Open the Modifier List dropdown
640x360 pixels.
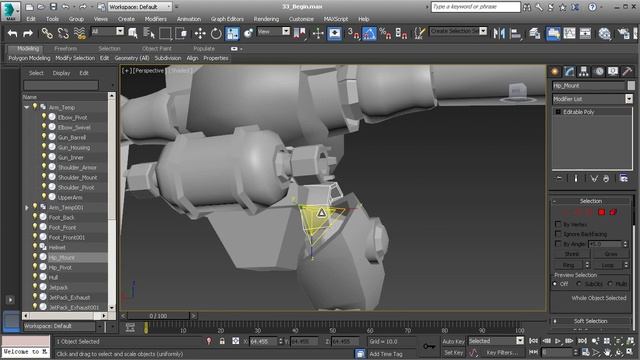[592, 99]
